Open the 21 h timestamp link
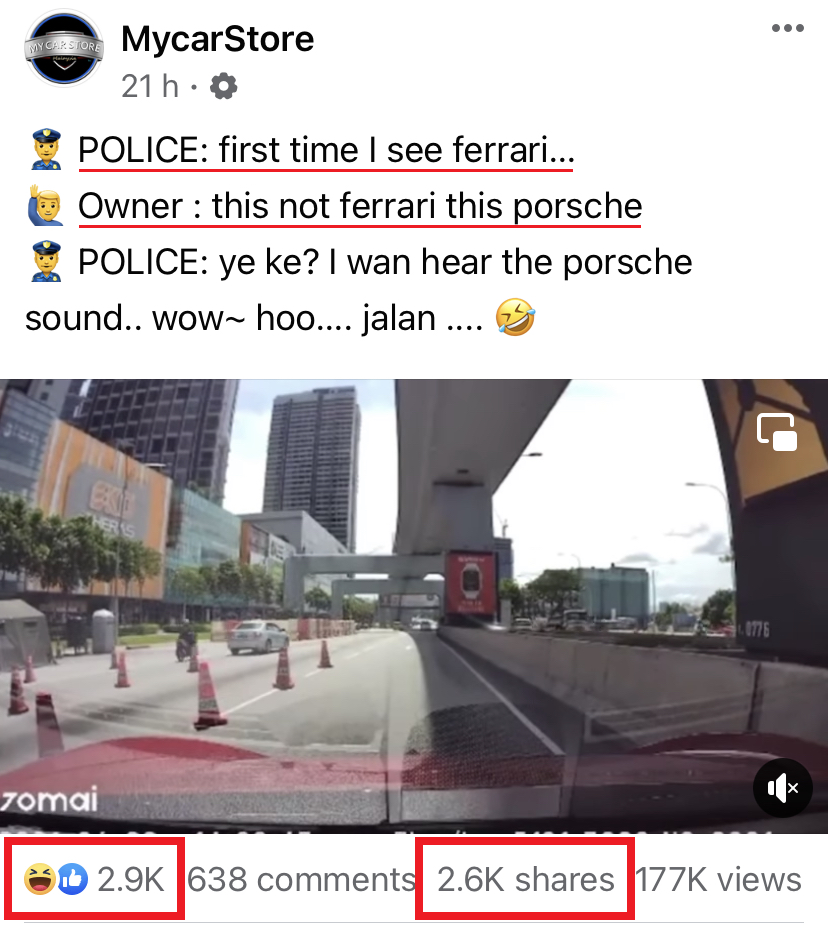Viewport: 828px width, 926px height. pos(150,86)
